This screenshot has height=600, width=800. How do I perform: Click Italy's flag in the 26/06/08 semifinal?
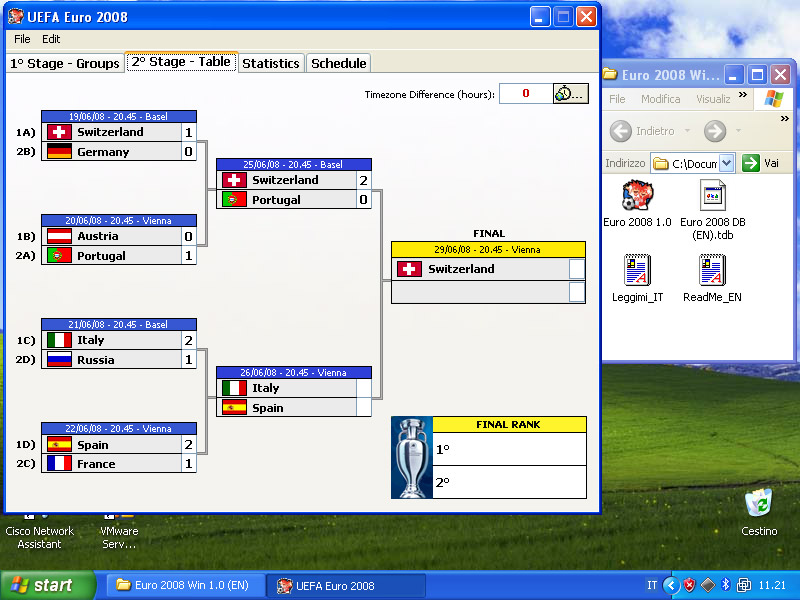tap(234, 388)
